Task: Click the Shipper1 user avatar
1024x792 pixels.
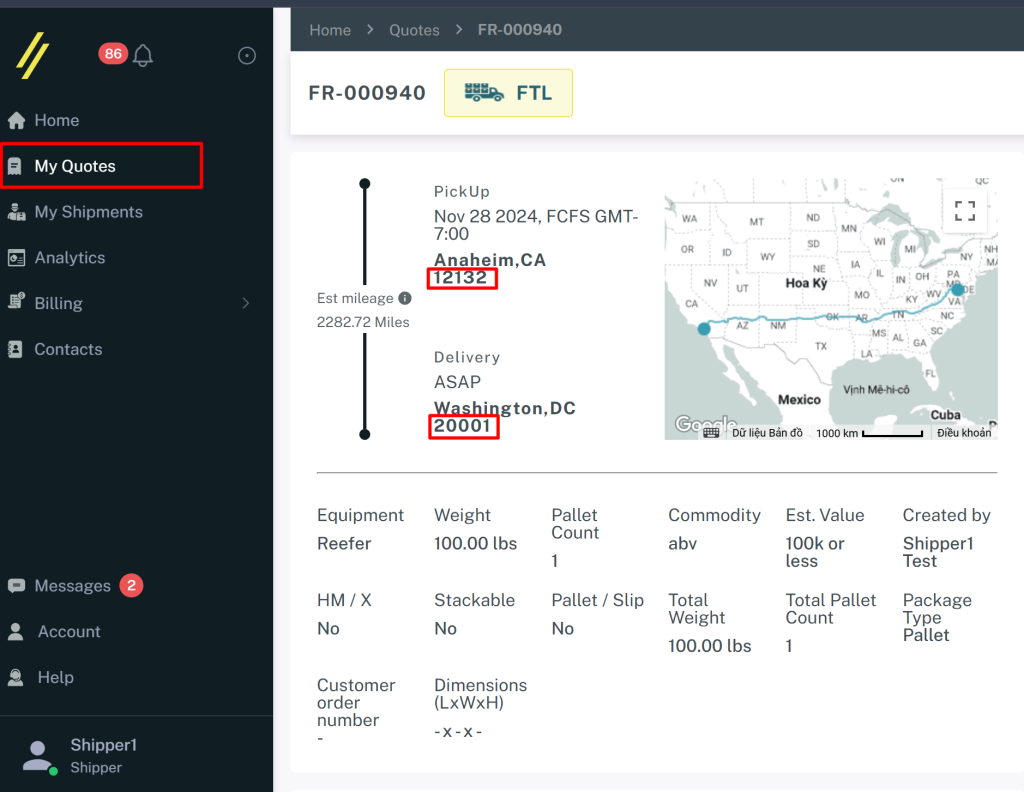Action: (x=38, y=757)
